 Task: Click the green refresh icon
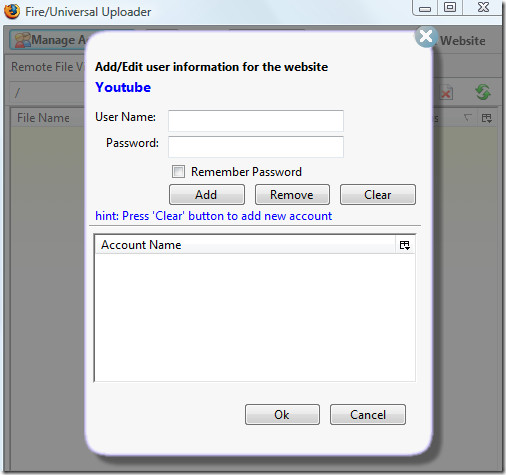[x=483, y=92]
